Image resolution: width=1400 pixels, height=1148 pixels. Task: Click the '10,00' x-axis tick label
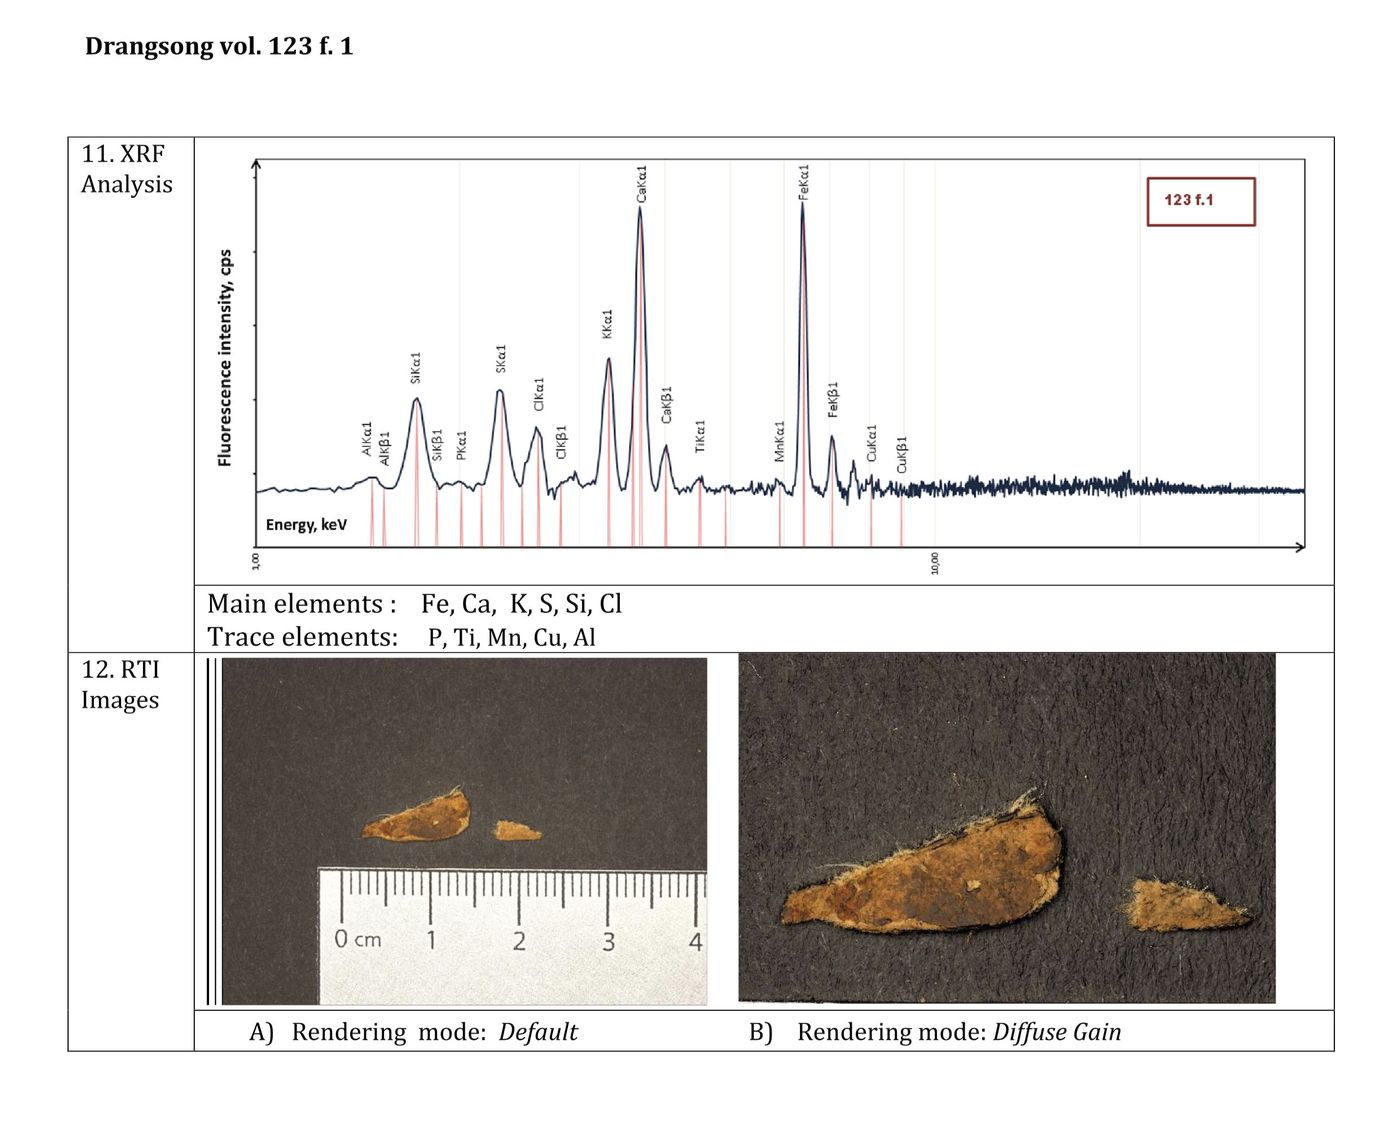[x=935, y=563]
